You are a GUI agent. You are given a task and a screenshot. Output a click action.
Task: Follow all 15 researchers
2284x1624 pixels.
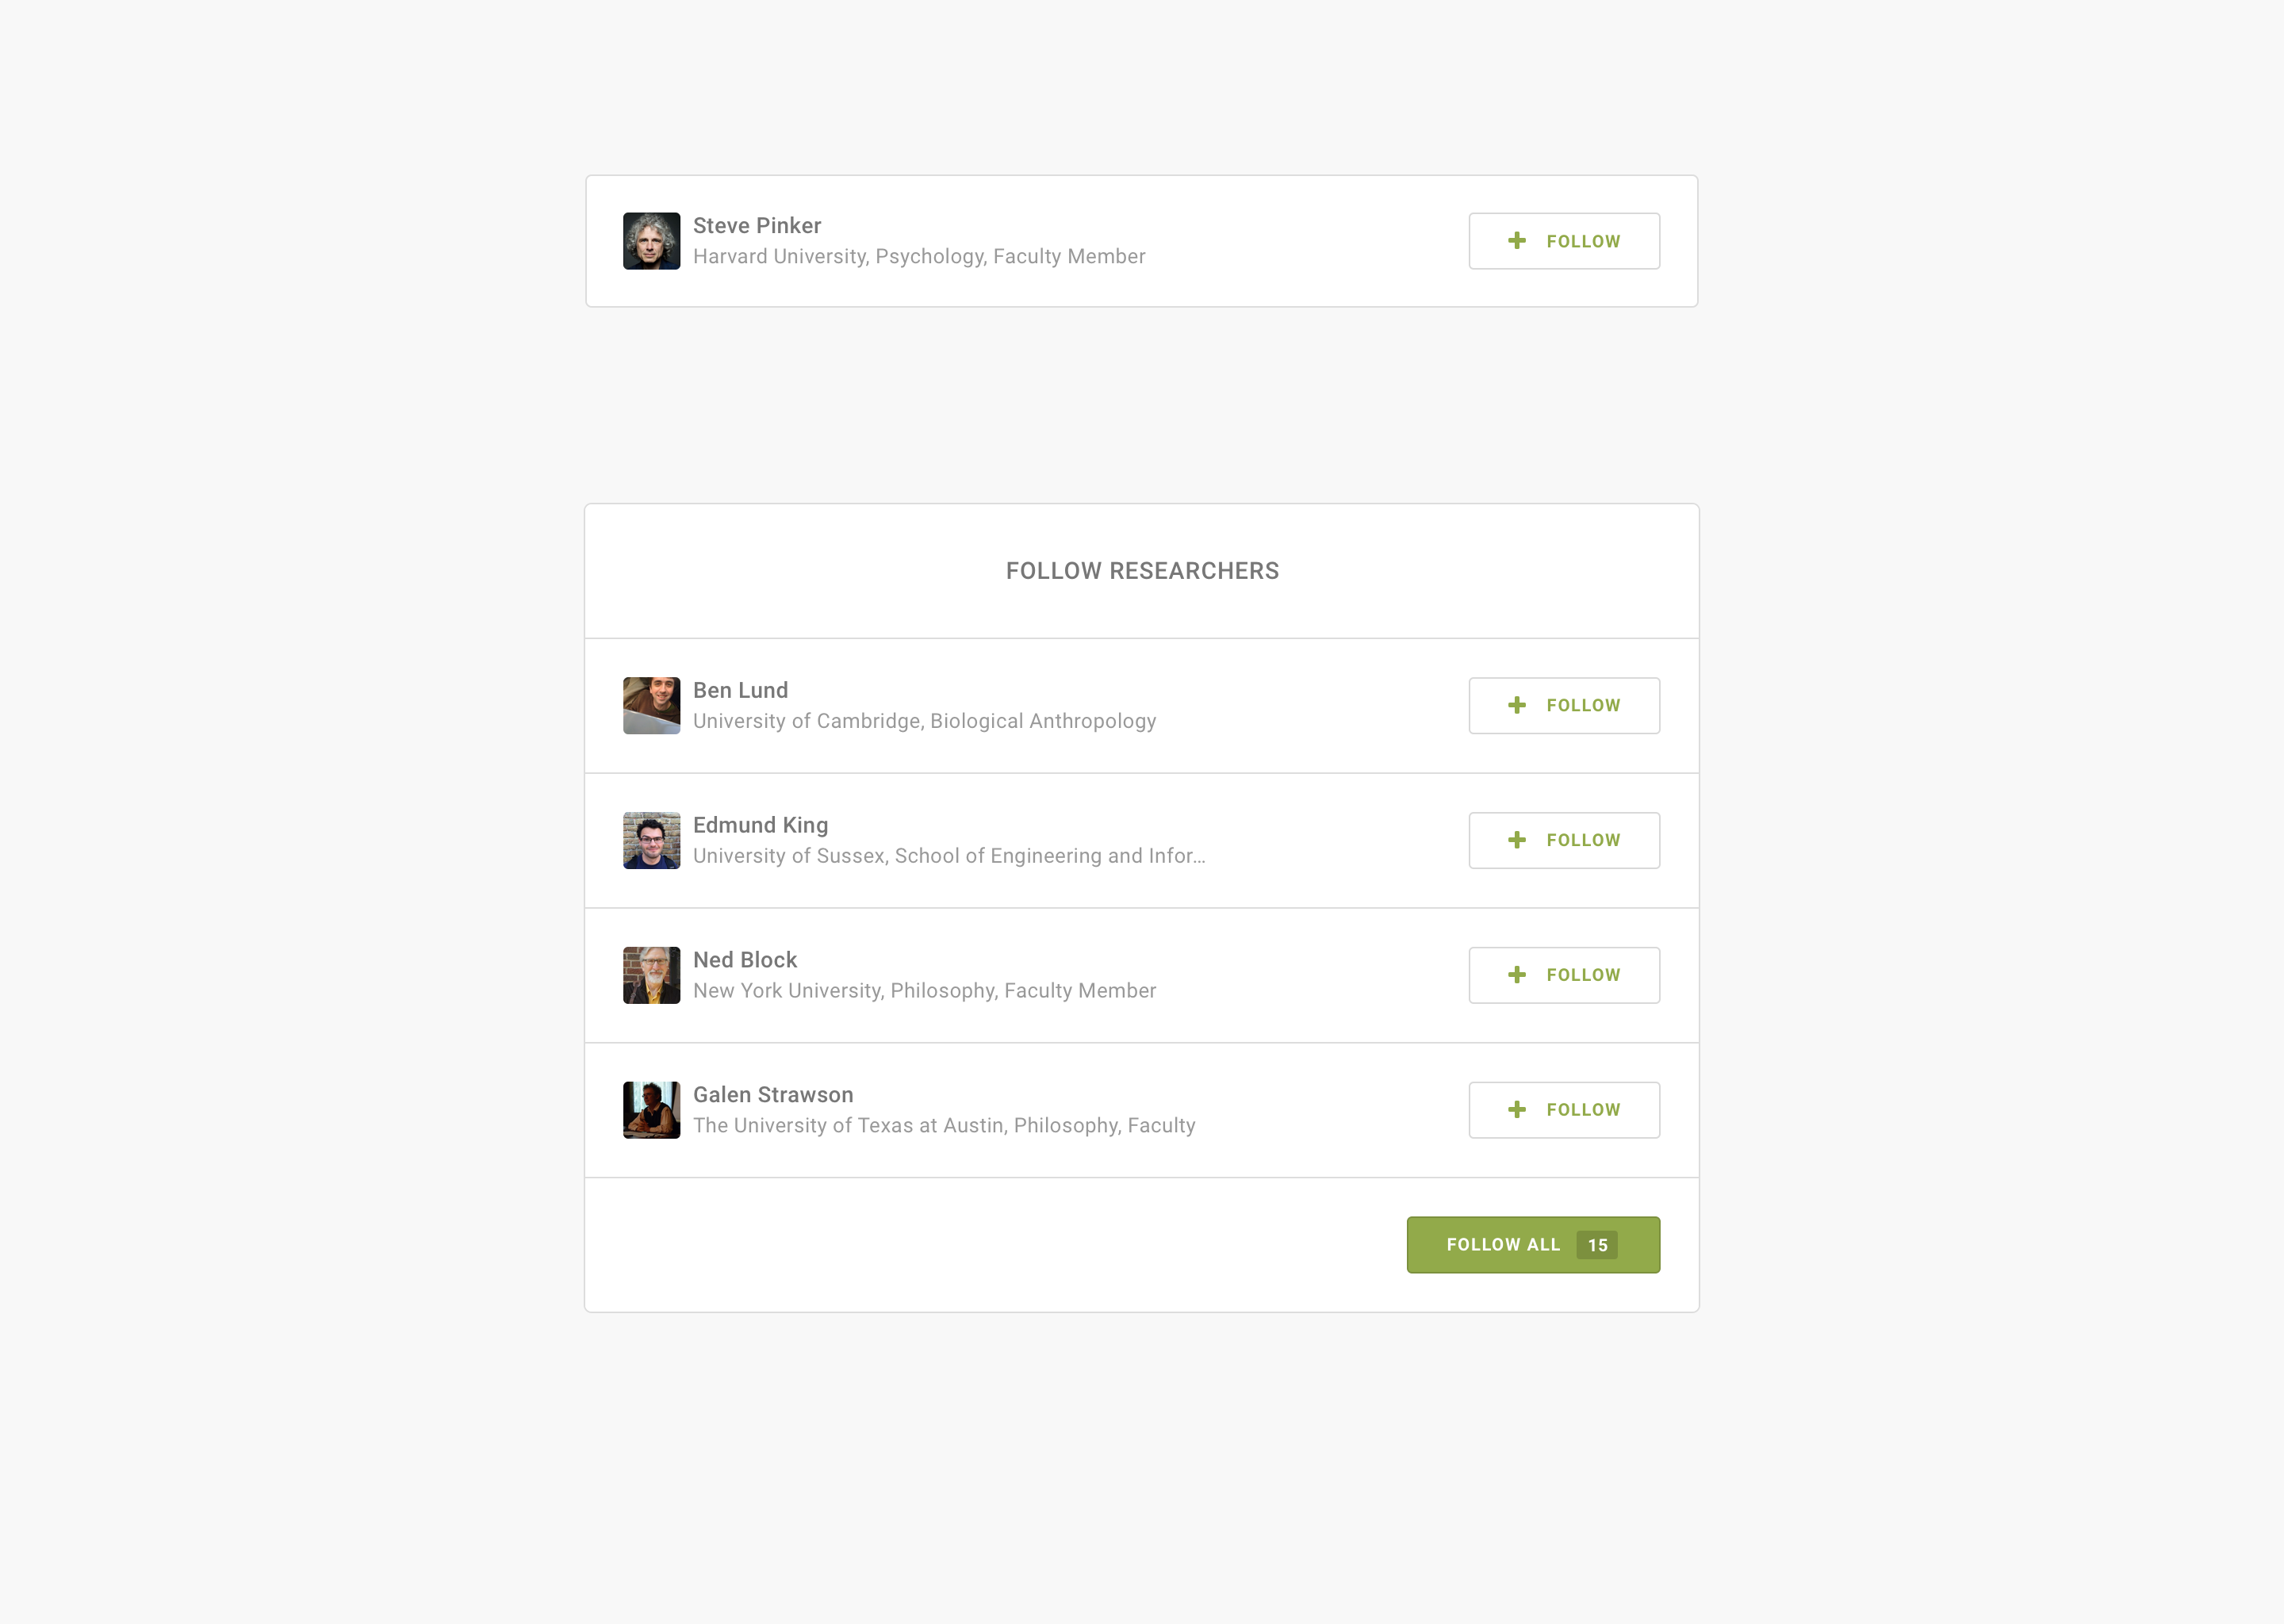point(1533,1245)
